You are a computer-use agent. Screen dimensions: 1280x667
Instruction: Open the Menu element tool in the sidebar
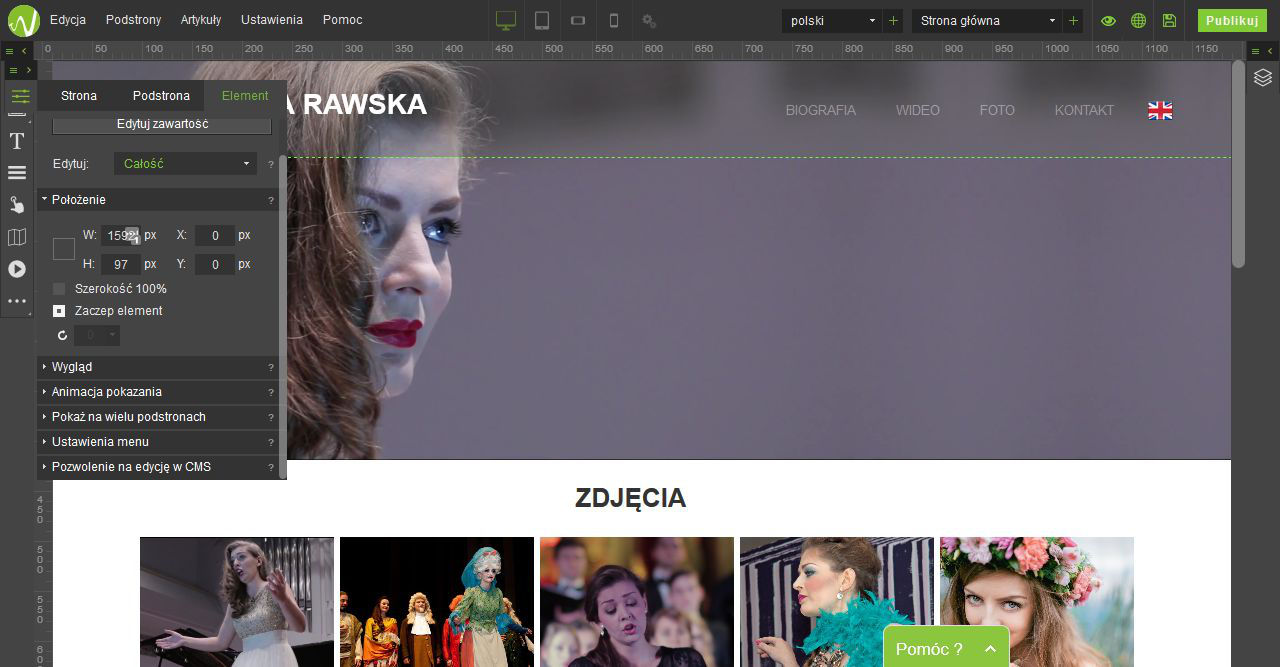point(16,172)
